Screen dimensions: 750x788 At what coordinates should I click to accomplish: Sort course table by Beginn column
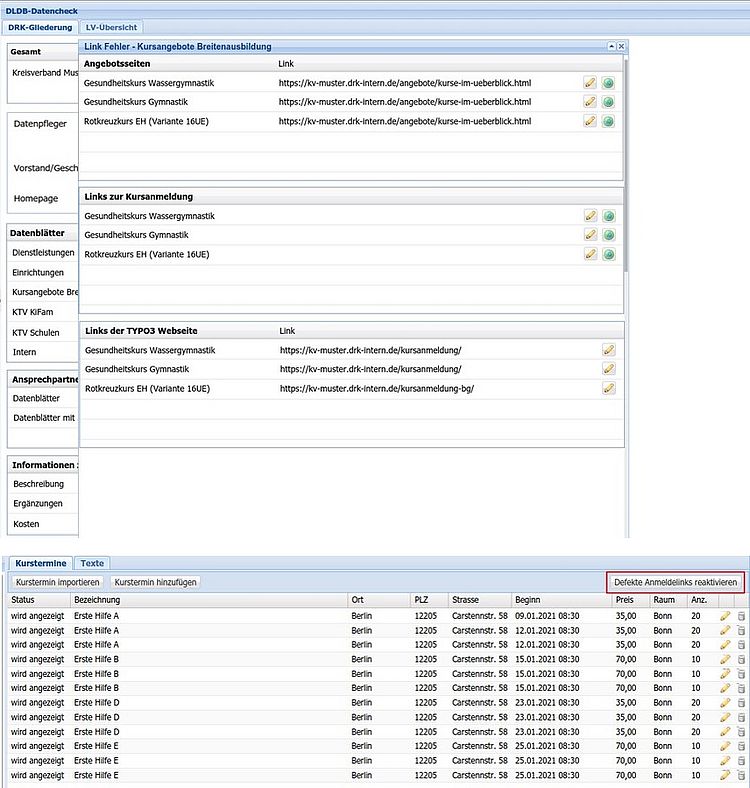coord(527,600)
